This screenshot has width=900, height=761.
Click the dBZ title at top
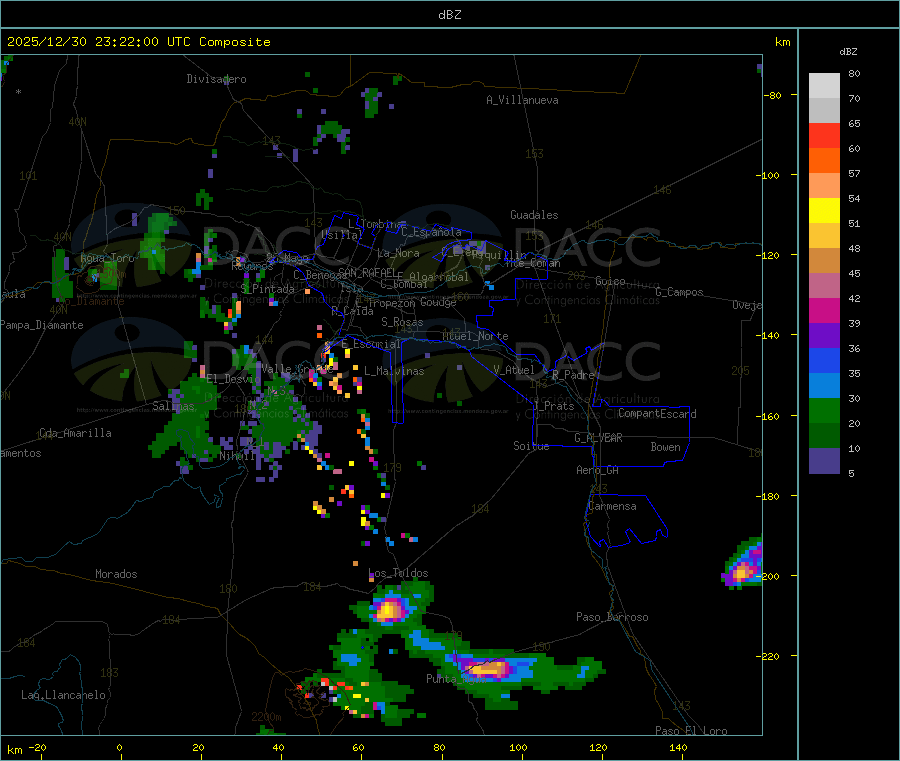tap(449, 15)
